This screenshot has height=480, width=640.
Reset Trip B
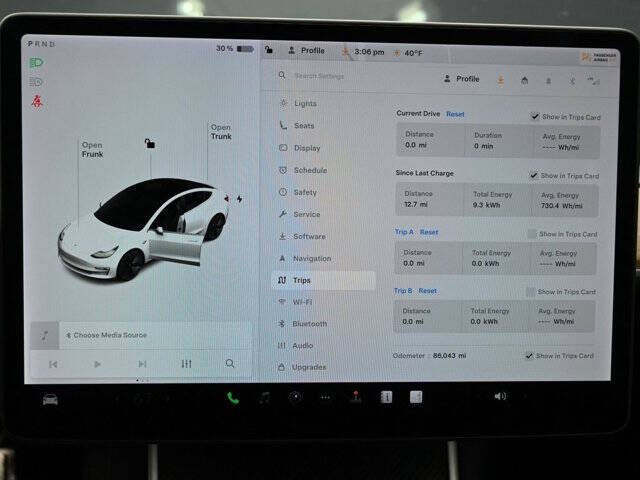427,291
